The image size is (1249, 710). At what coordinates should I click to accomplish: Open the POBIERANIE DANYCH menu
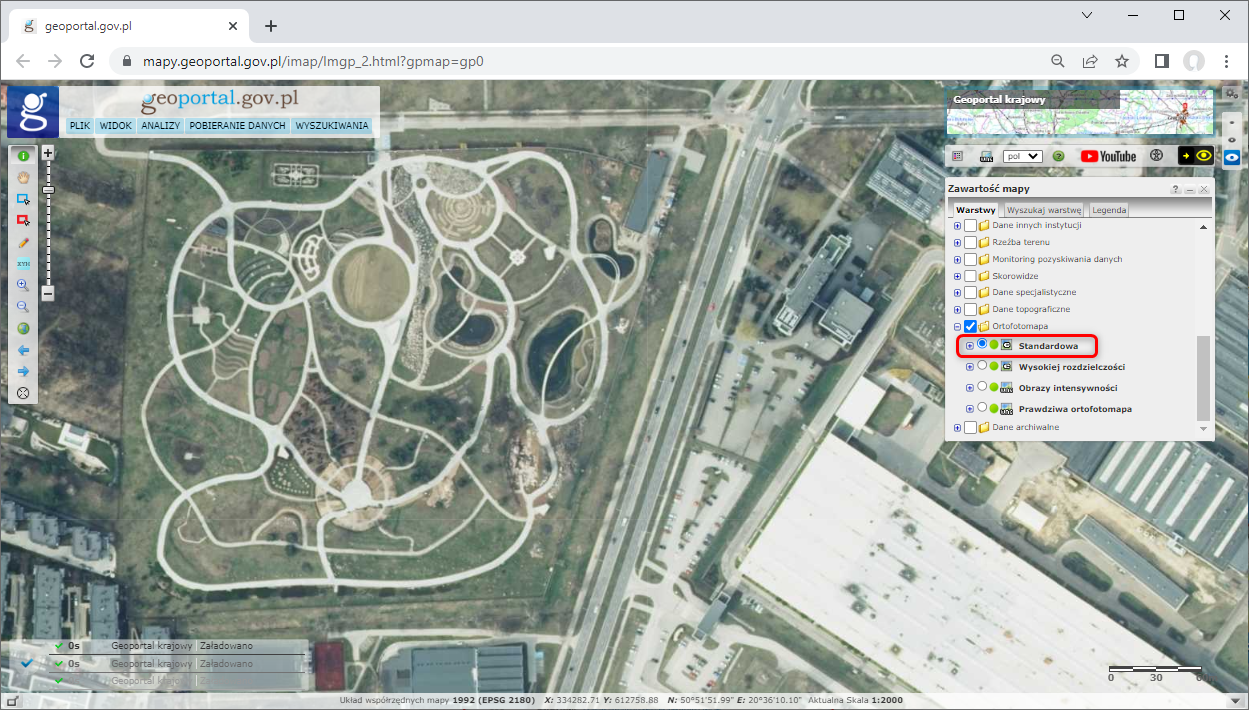(x=237, y=126)
